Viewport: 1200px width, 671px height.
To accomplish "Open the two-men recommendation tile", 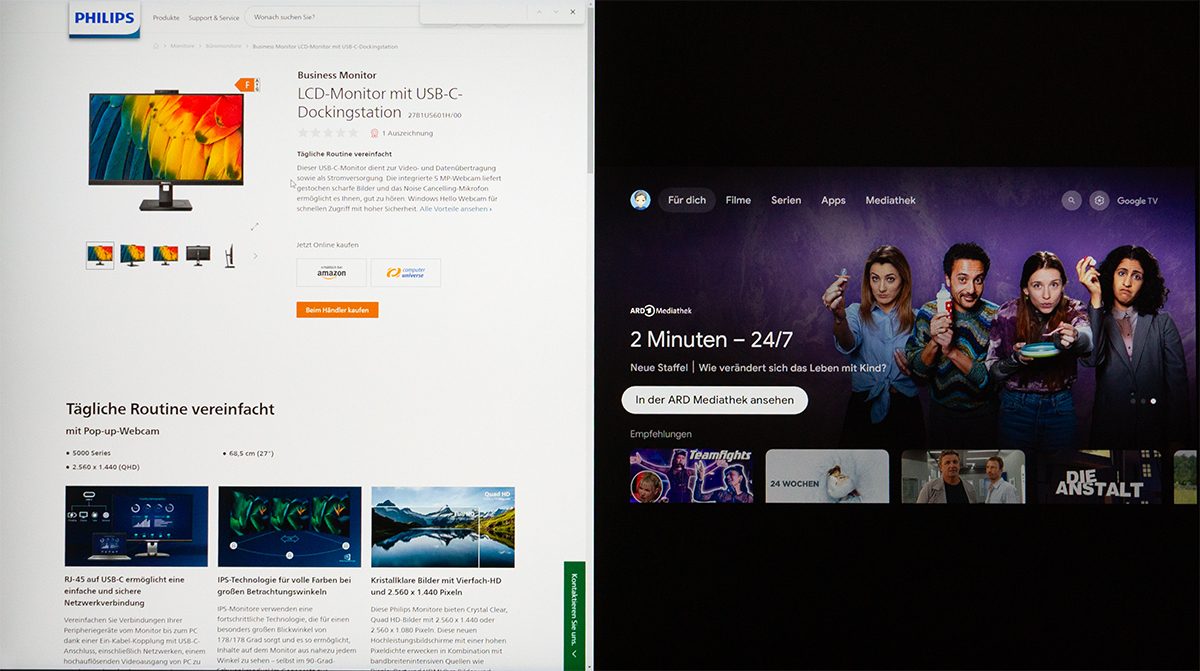I will (x=963, y=476).
